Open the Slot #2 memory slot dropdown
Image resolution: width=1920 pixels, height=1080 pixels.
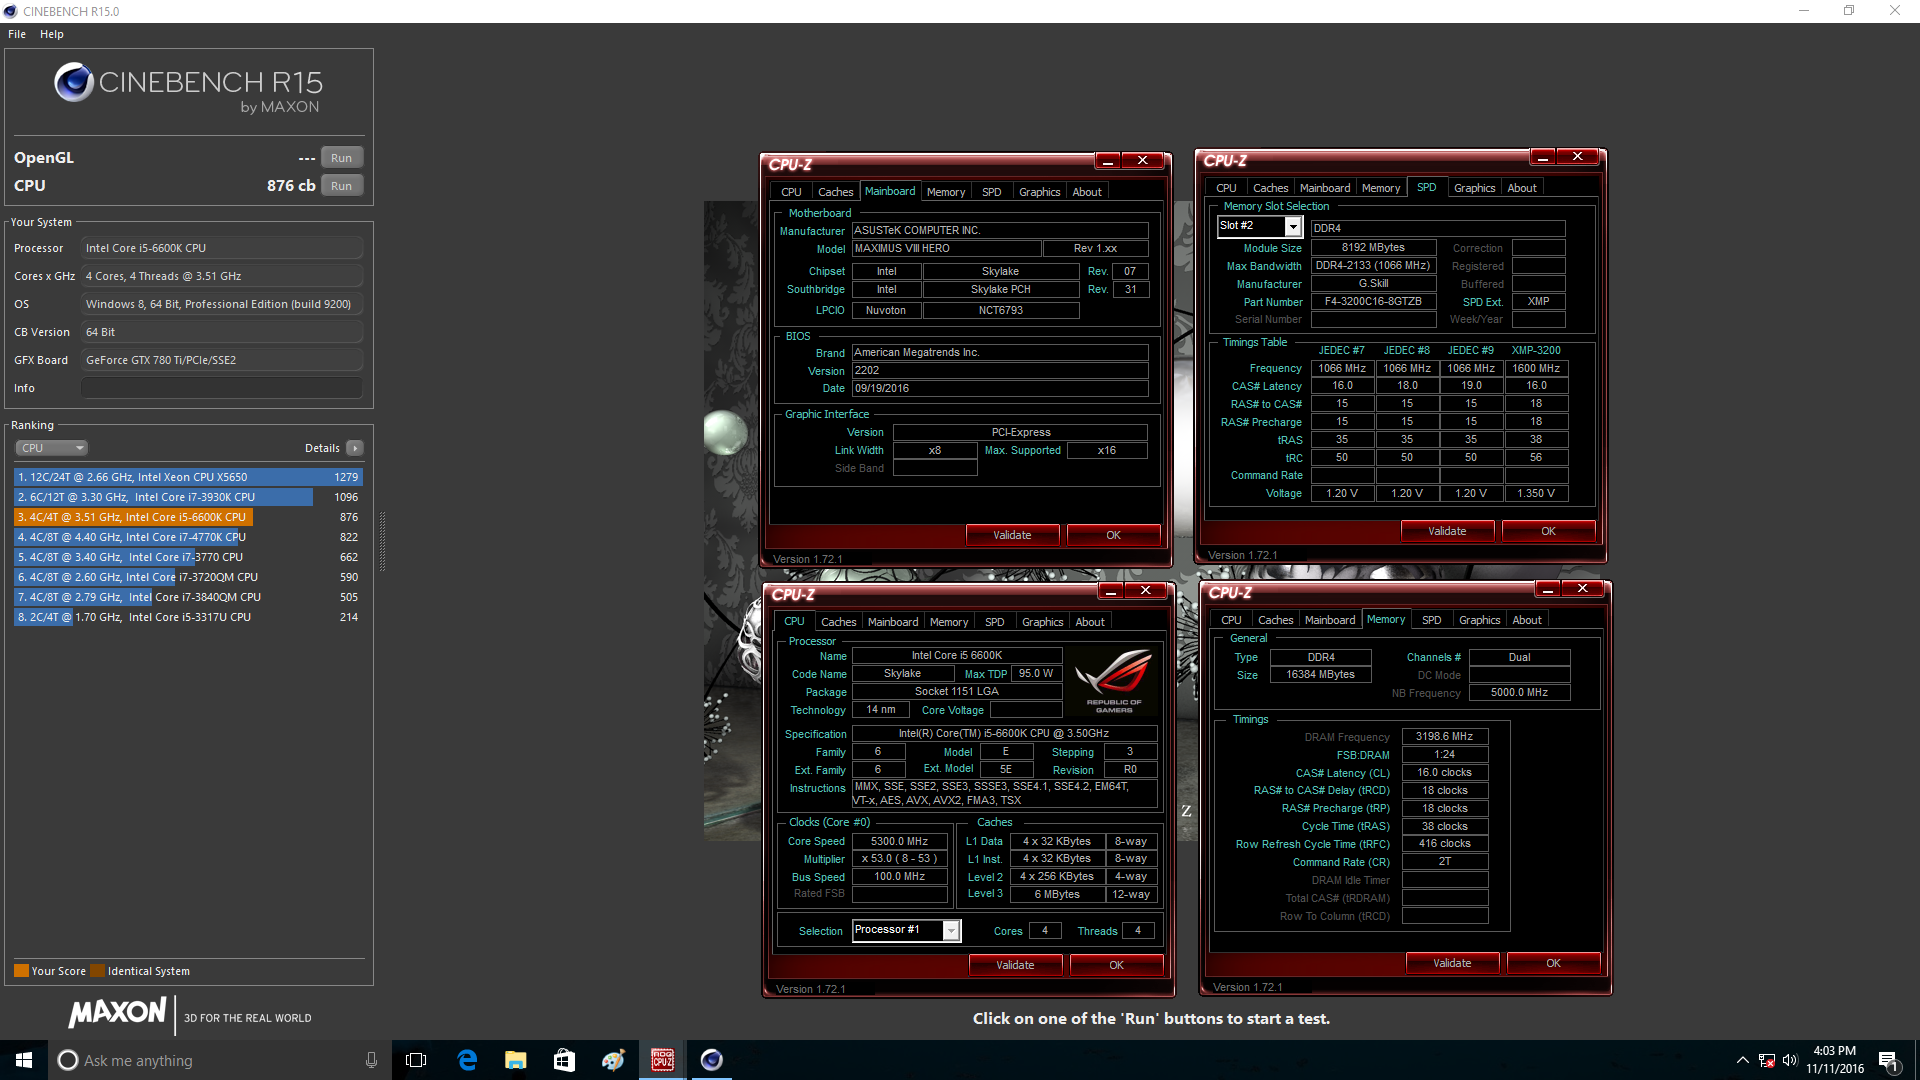[1292, 227]
